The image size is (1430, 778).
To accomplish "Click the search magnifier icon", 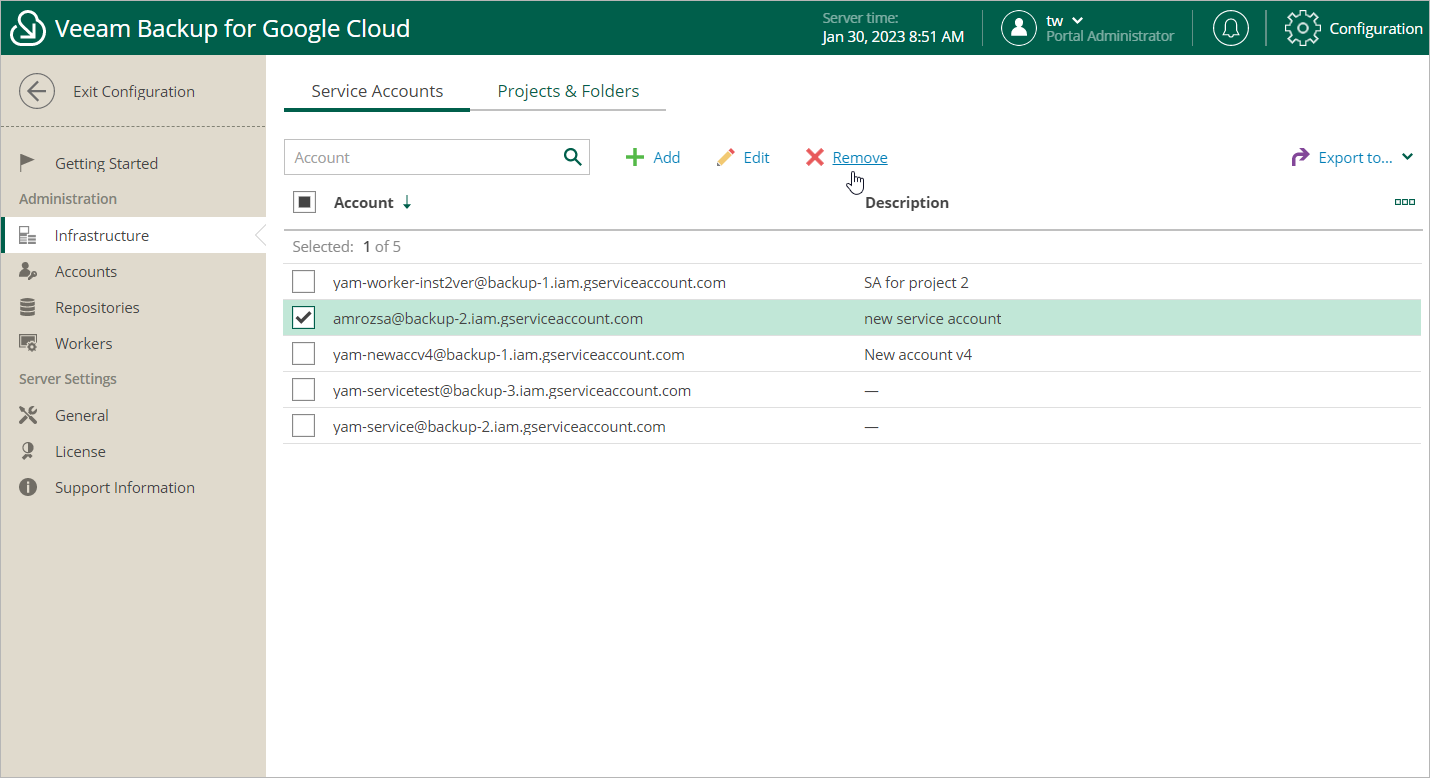I will (x=572, y=157).
